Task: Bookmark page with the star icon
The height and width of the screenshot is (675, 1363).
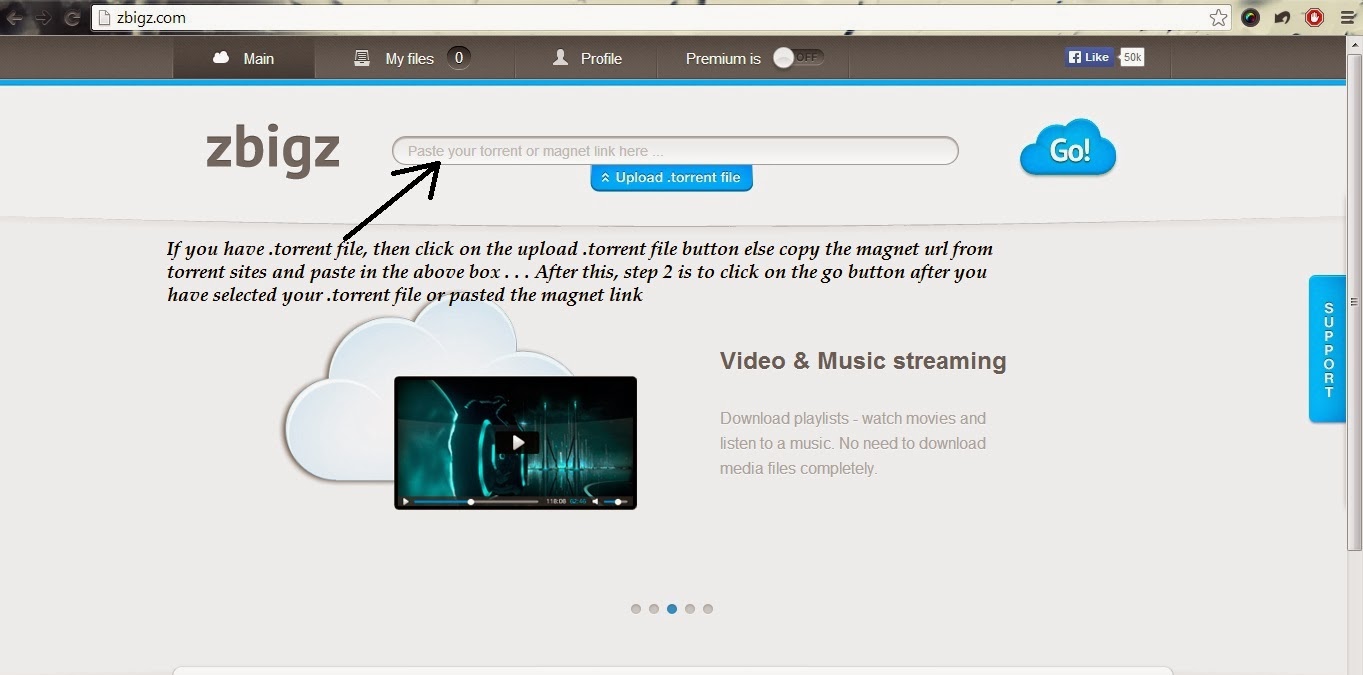Action: click(x=1218, y=18)
